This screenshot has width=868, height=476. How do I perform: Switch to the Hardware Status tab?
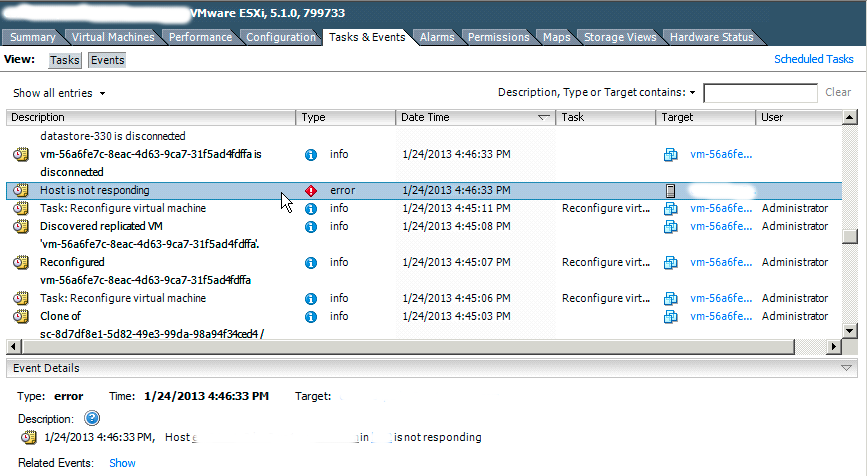(711, 37)
